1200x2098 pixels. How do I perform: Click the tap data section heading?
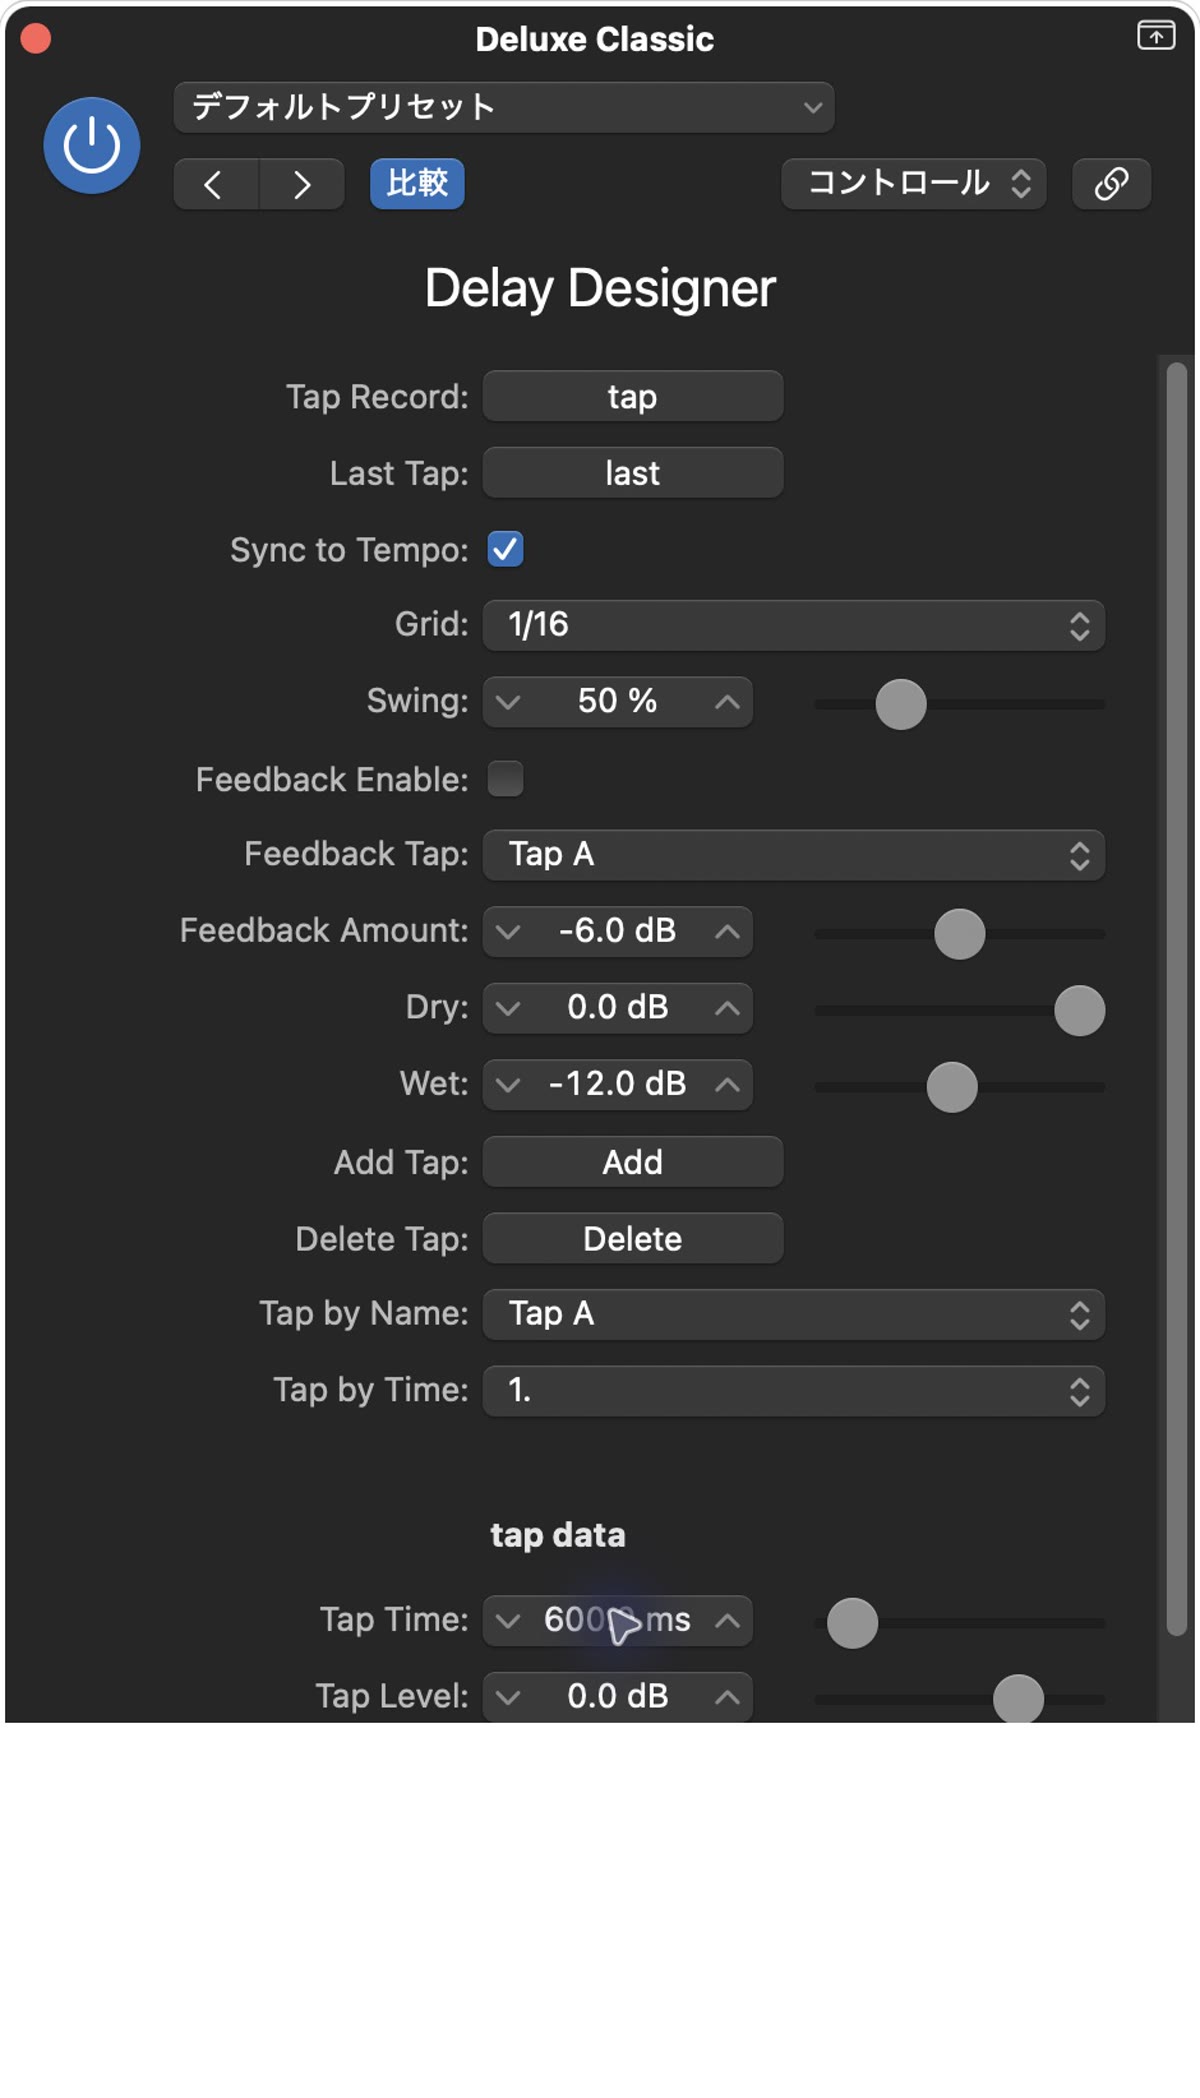[558, 1535]
